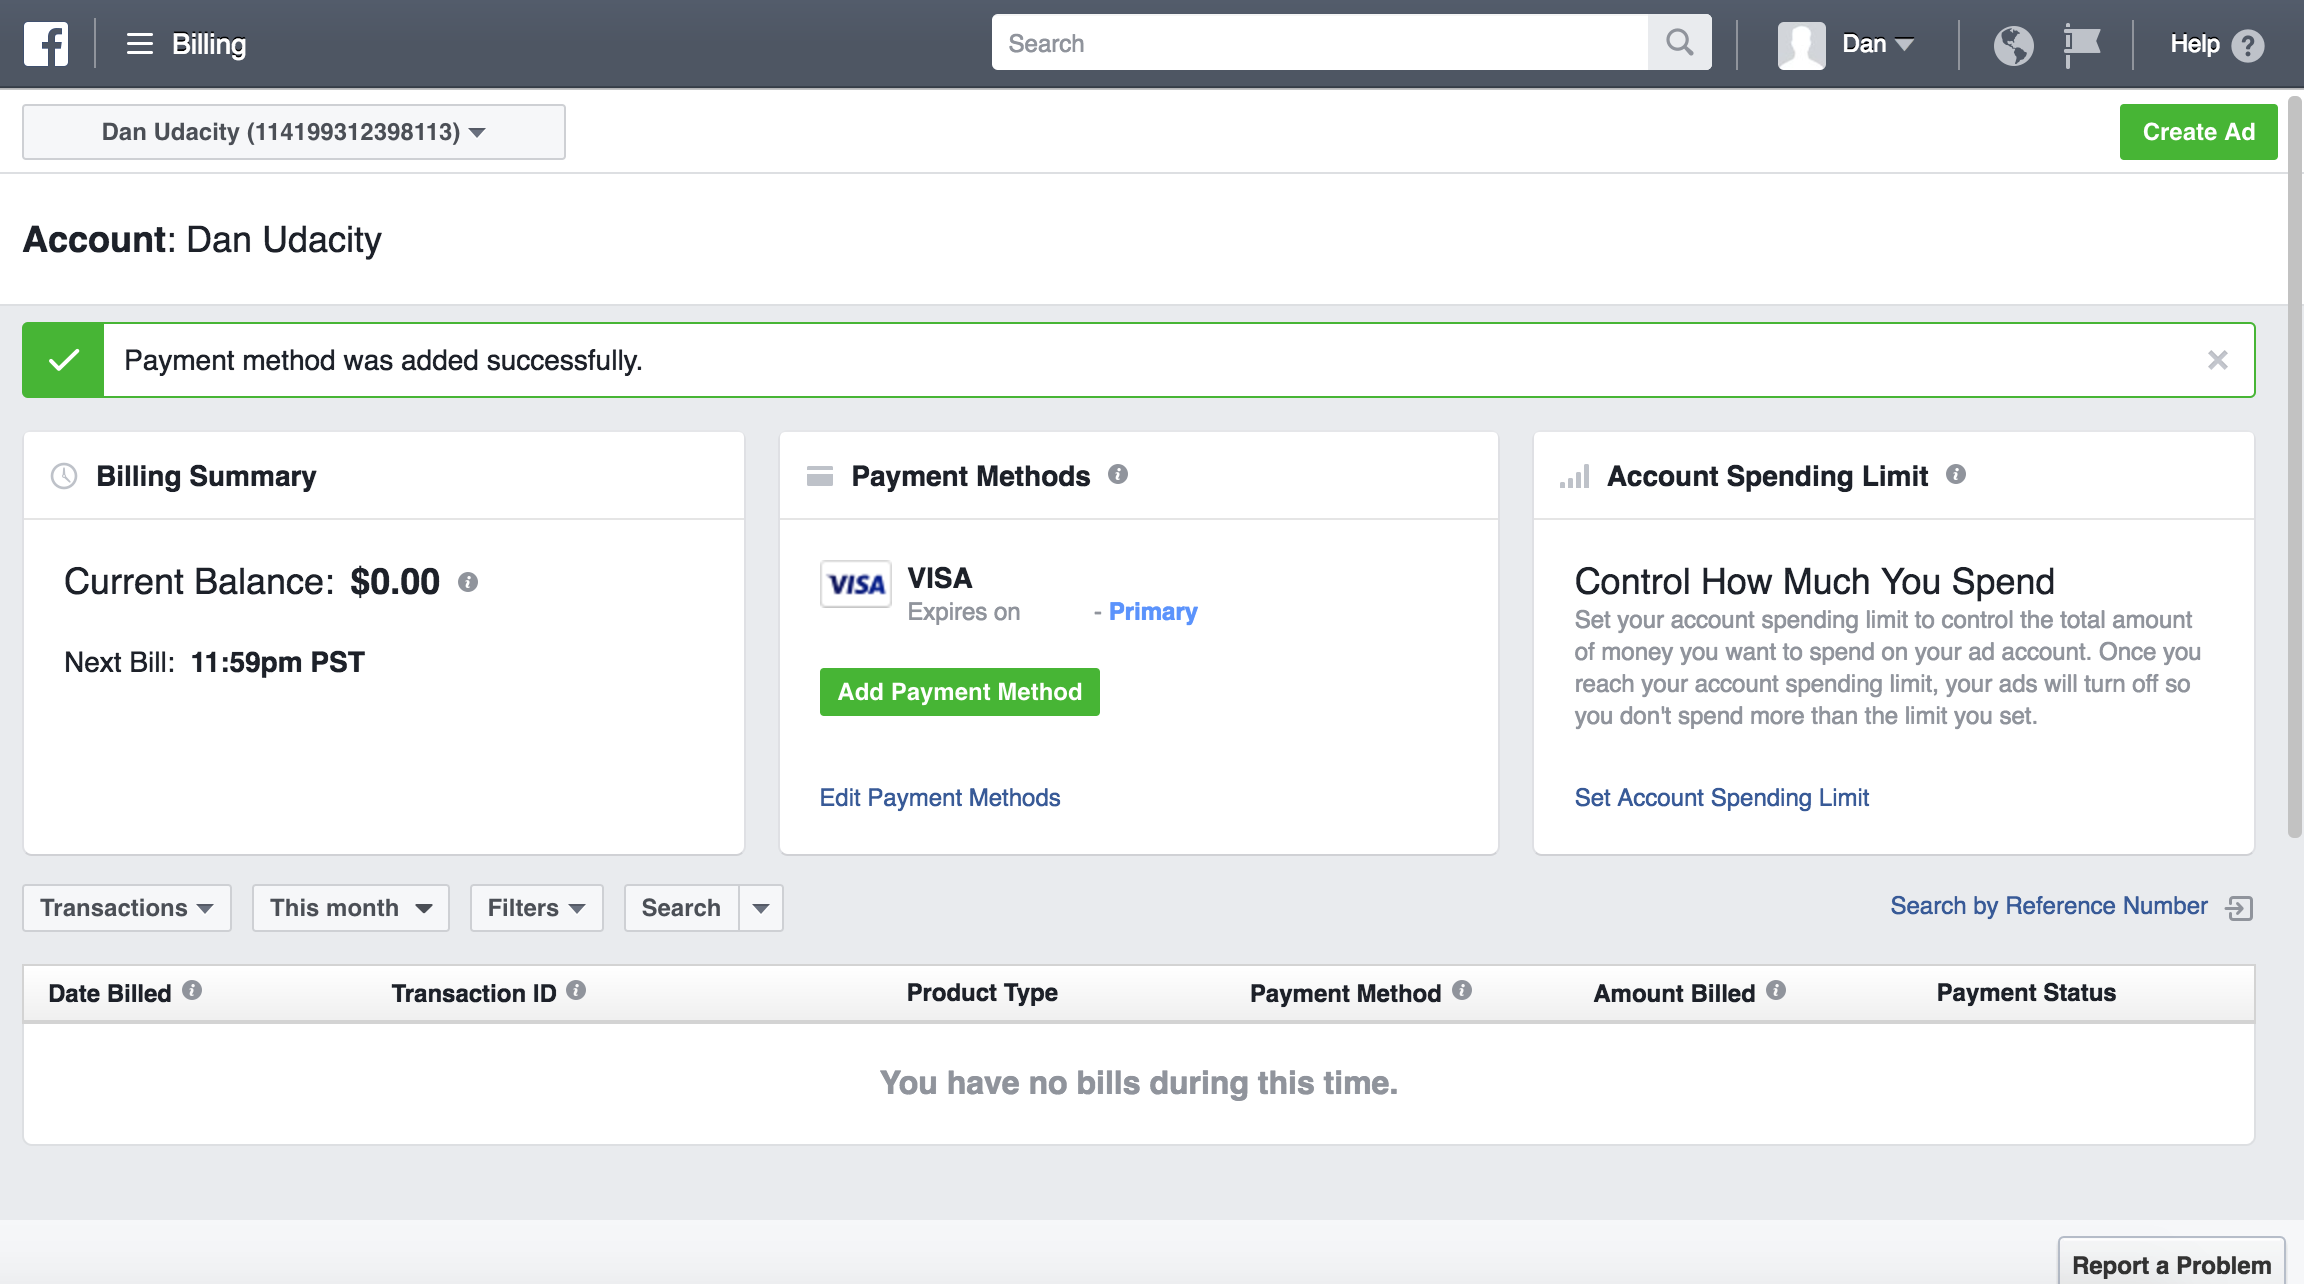Viewport: 2304px width, 1284px height.
Task: Click the card icon beside Payment Methods
Action: pyautogui.click(x=819, y=476)
